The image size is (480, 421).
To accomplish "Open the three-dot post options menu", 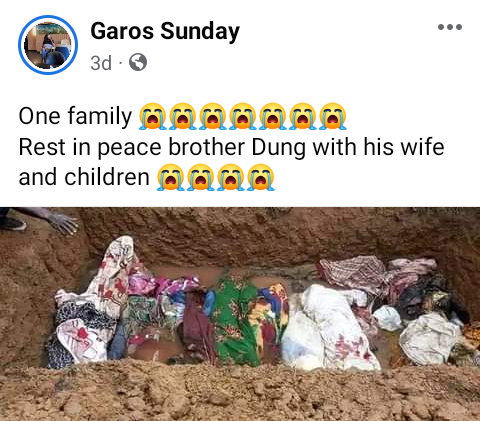I will [x=450, y=27].
